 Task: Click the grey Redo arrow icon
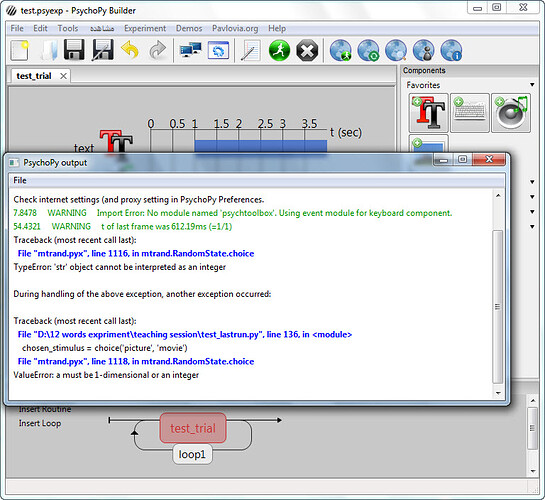click(x=158, y=50)
